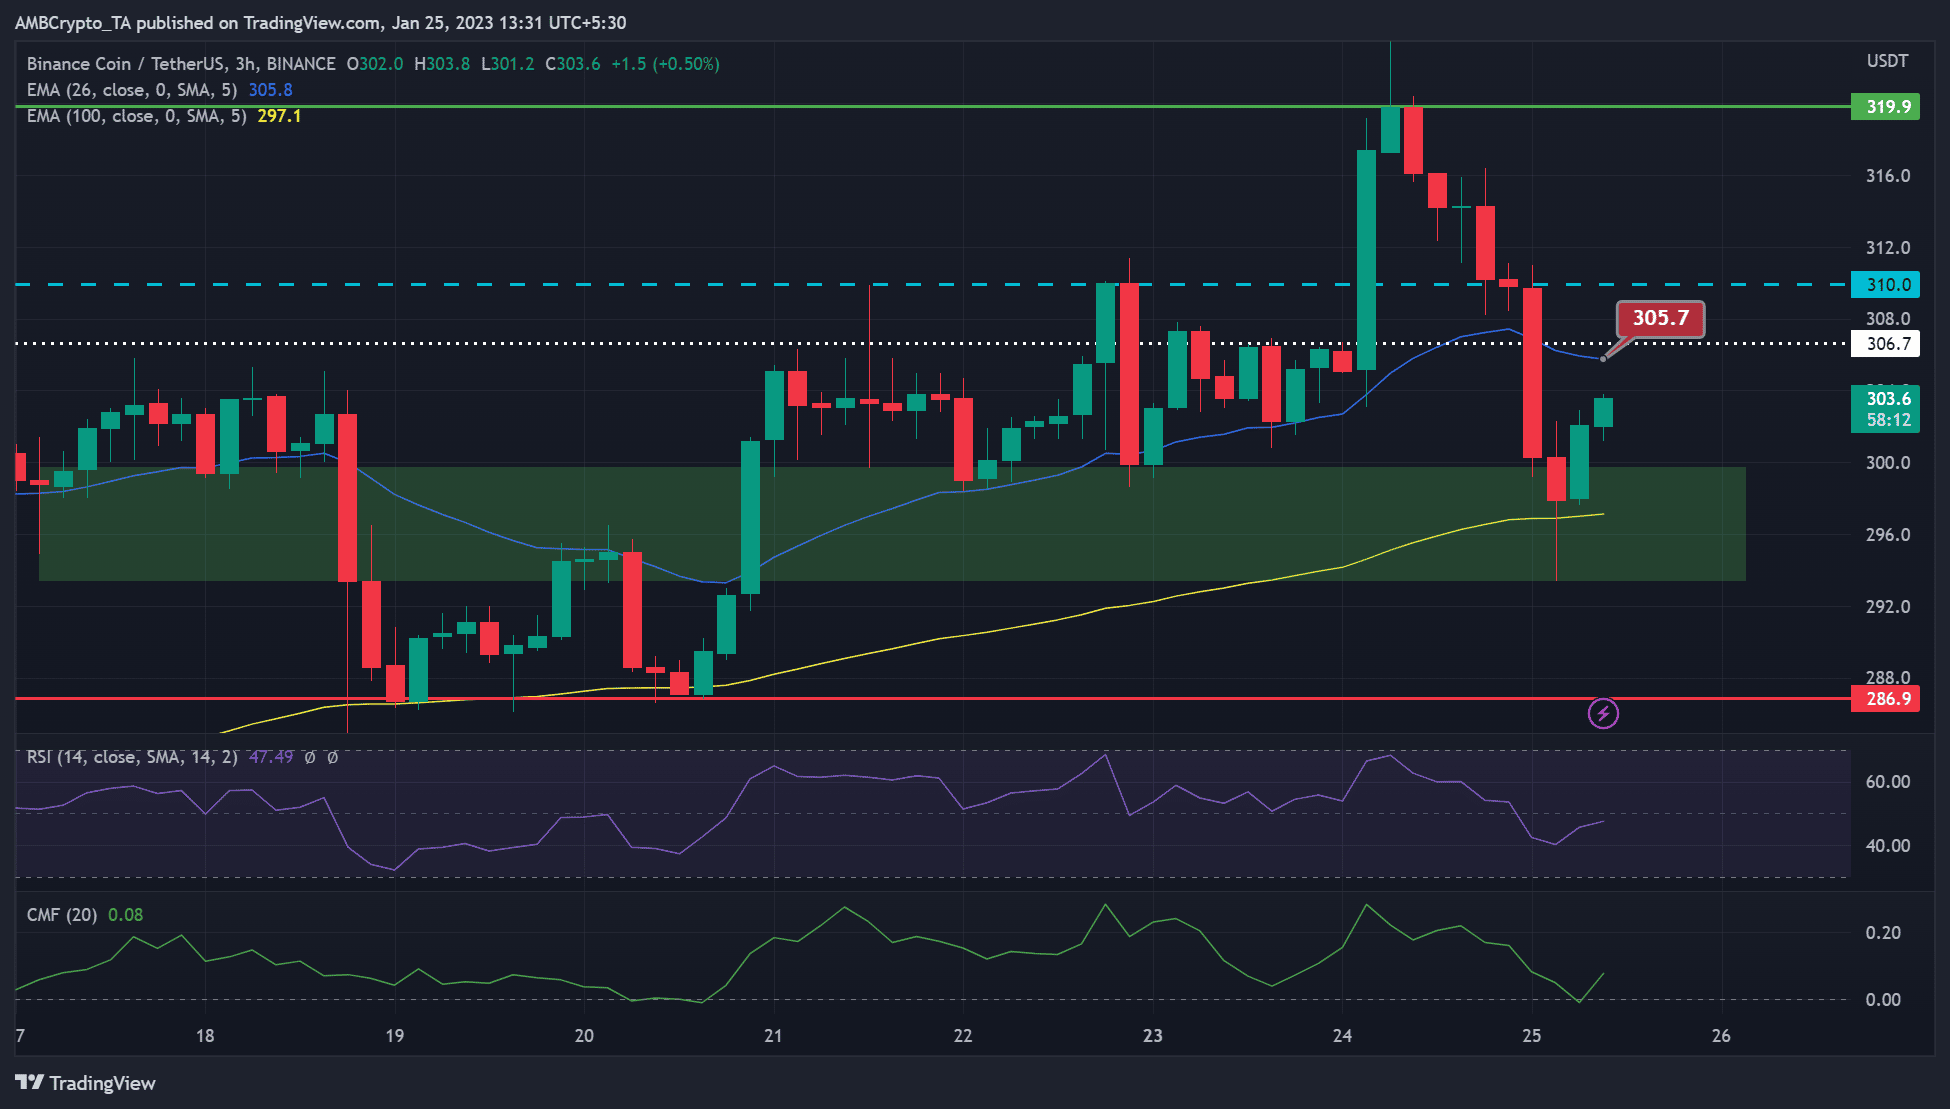Click the USDT currency label

[1887, 61]
